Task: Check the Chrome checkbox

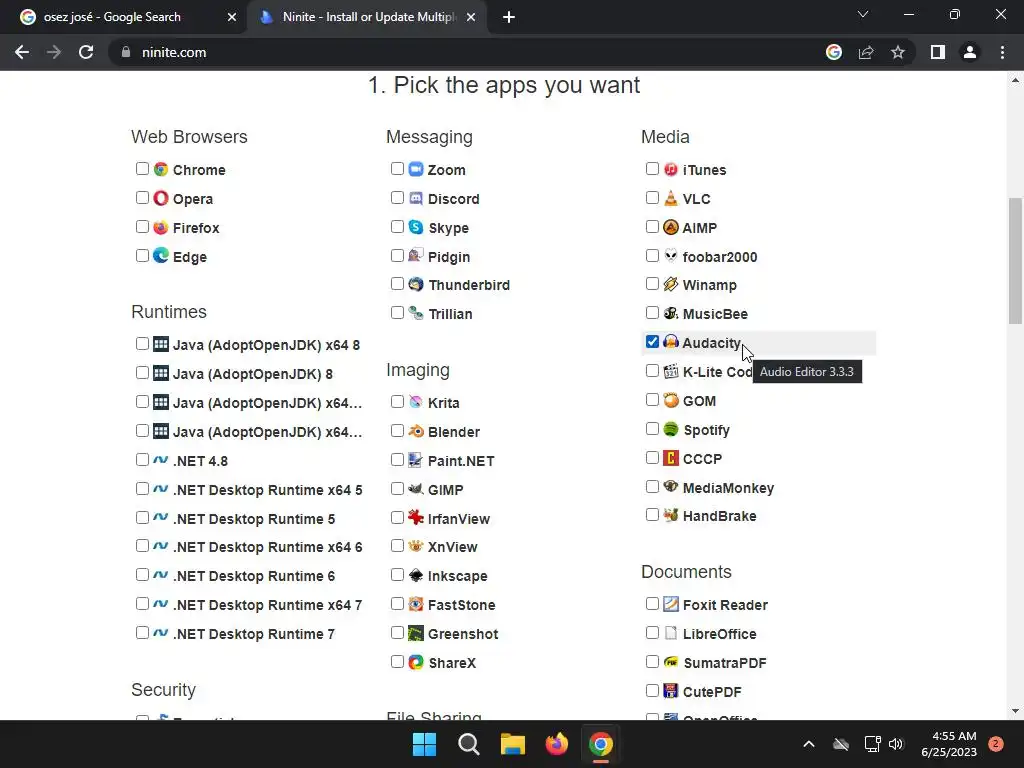Action: tap(142, 168)
